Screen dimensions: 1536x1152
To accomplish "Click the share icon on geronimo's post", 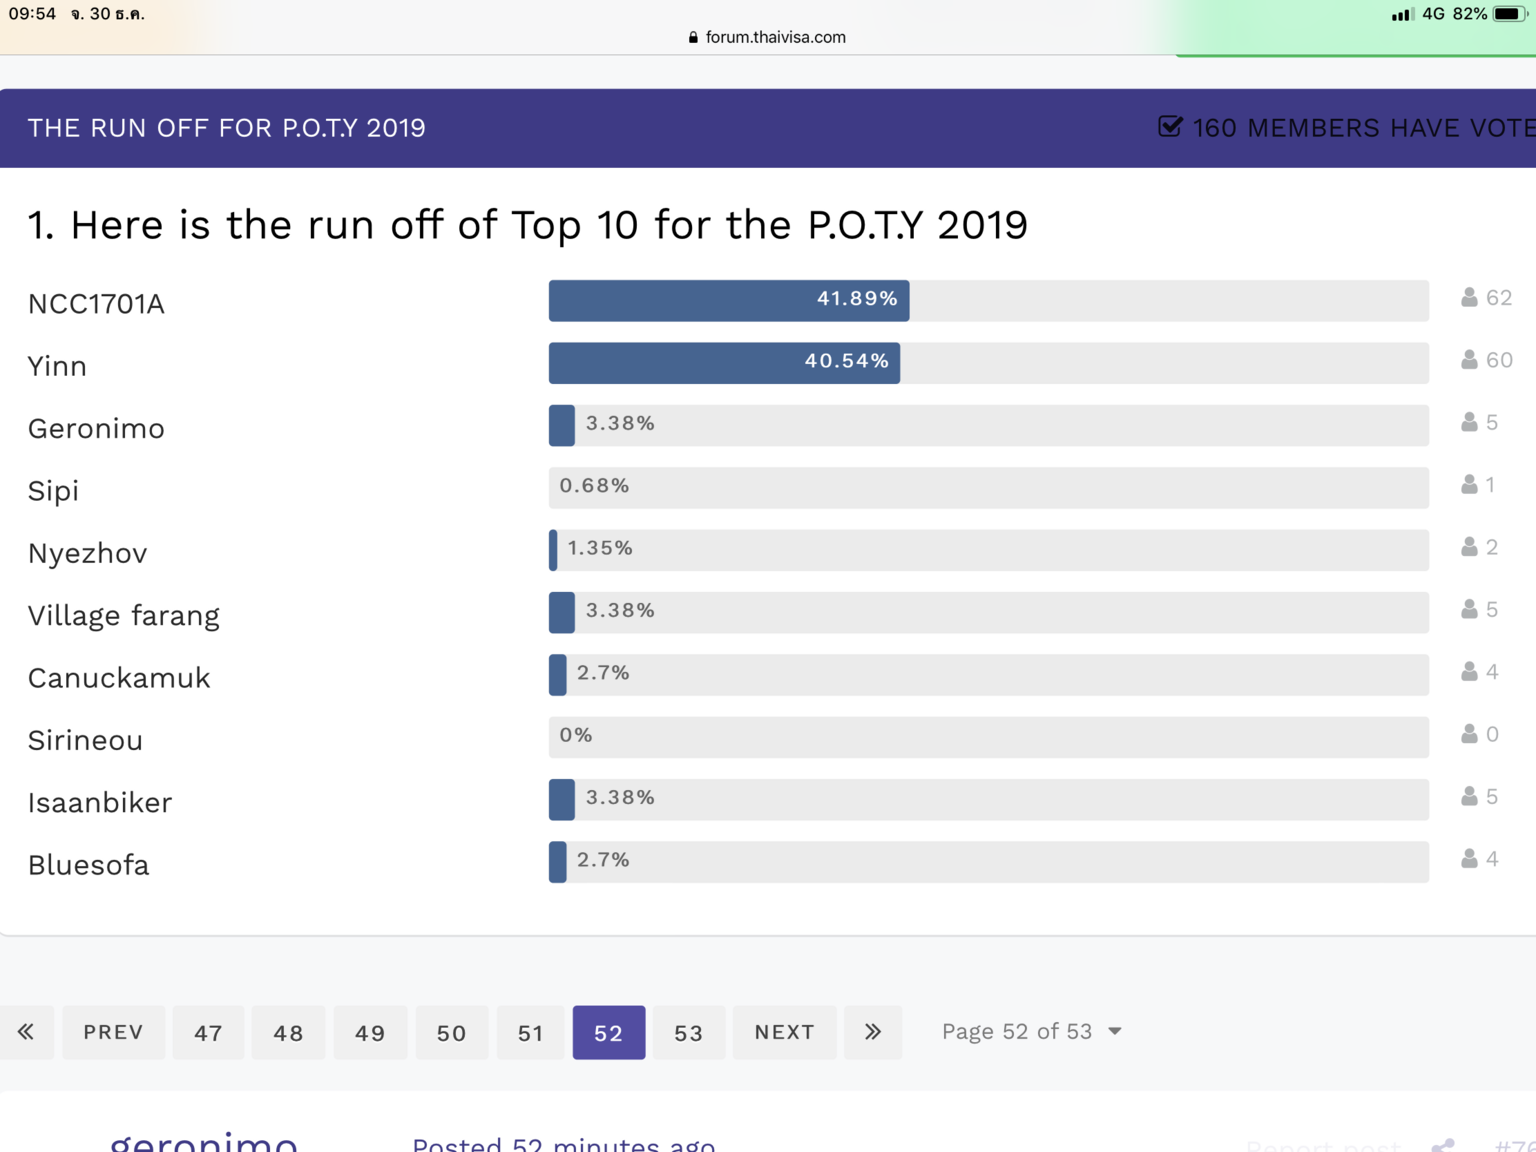I will tap(1443, 1145).
